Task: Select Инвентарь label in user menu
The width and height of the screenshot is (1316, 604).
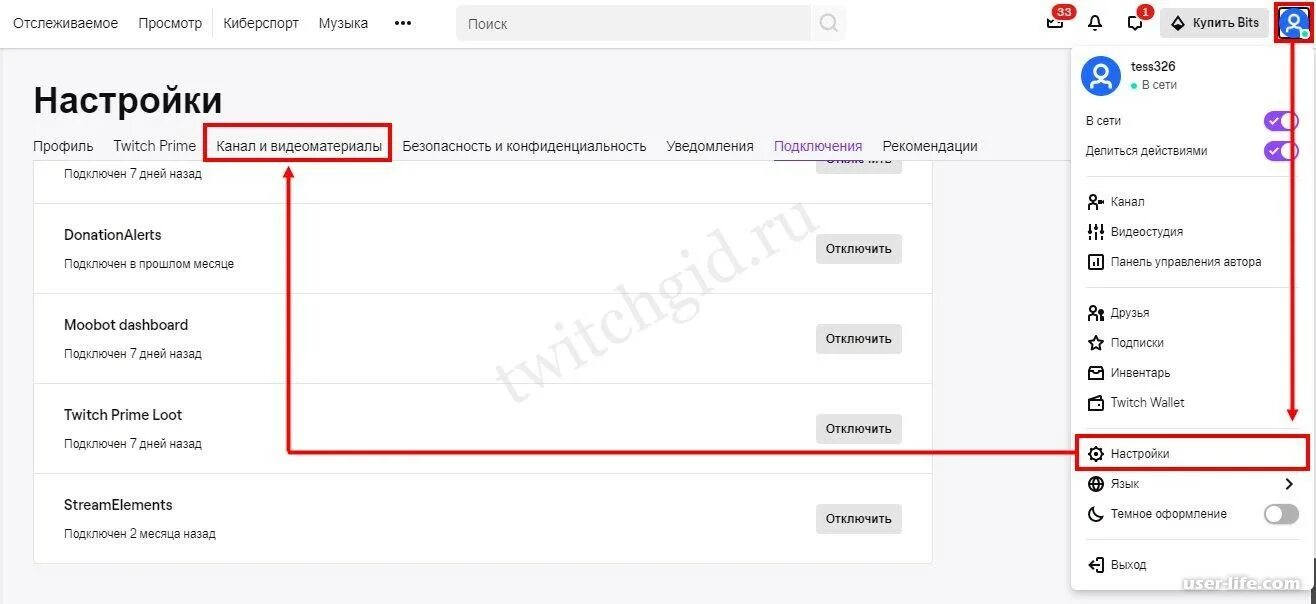Action: 1140,373
